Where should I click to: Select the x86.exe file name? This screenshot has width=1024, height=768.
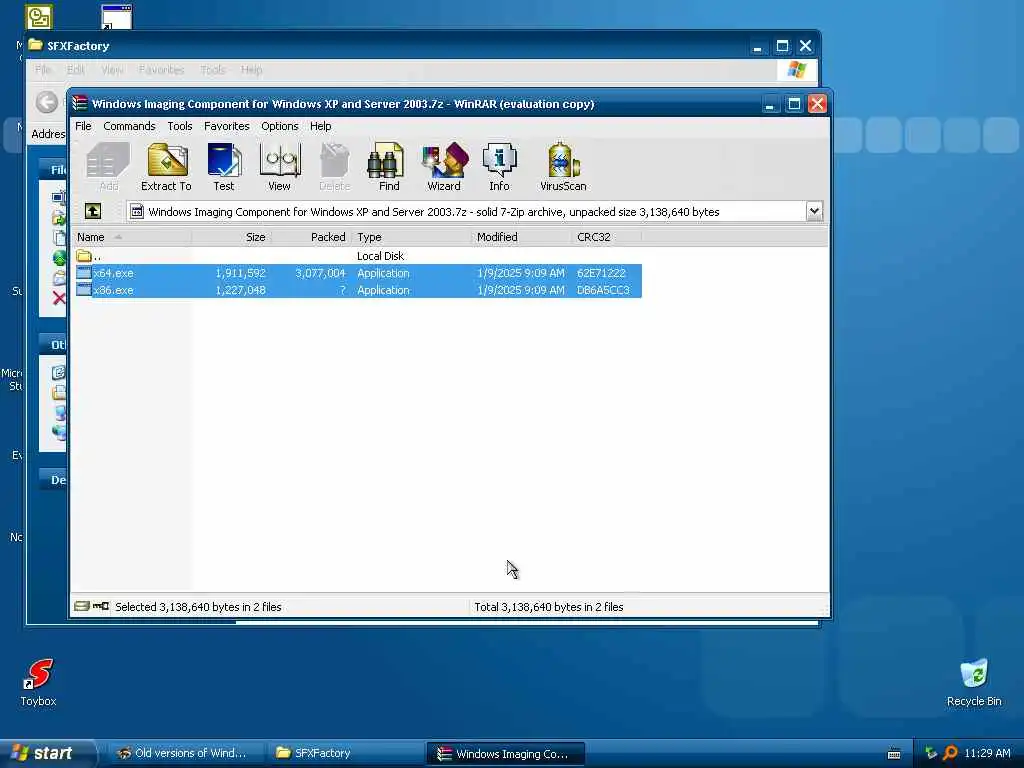tap(114, 290)
